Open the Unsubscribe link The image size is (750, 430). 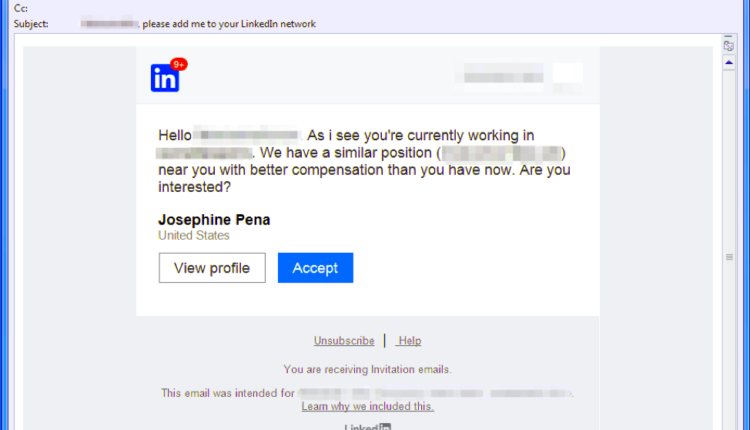344,341
